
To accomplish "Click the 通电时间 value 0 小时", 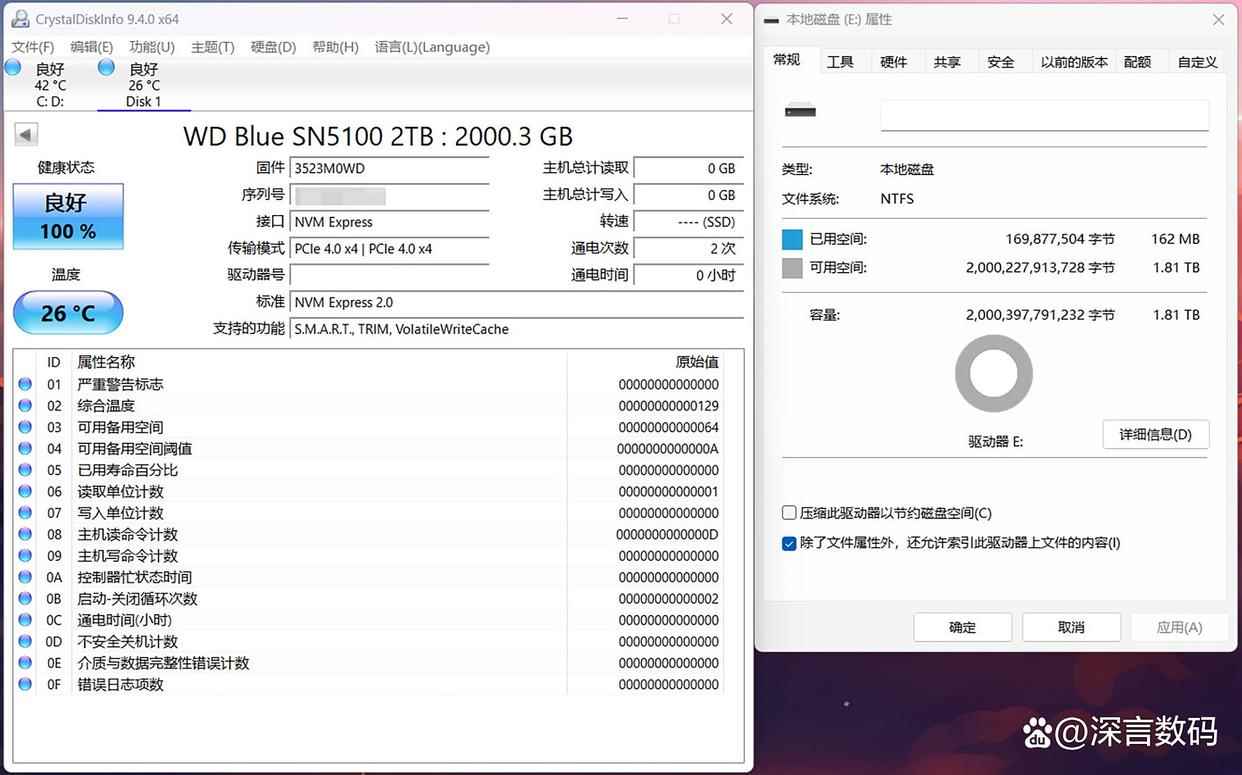I will 689,275.
